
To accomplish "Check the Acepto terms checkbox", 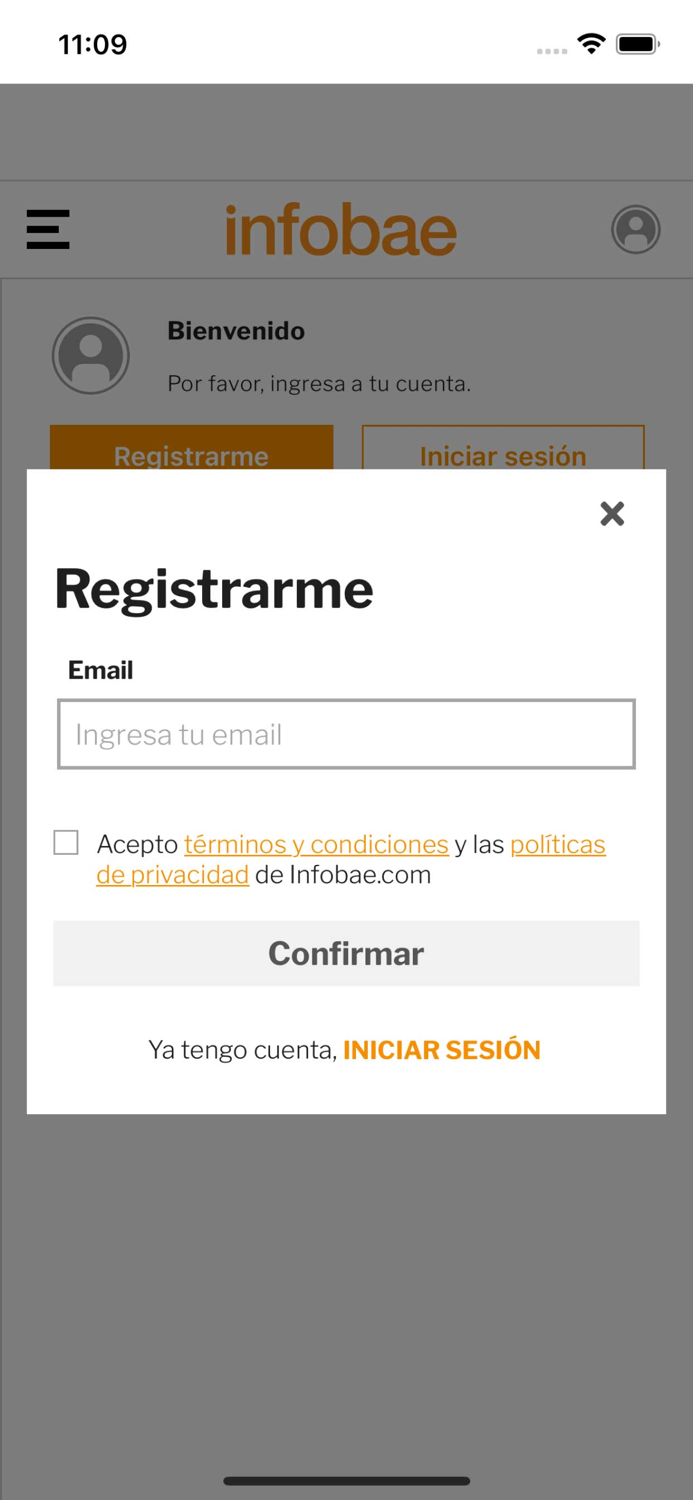I will [x=66, y=843].
